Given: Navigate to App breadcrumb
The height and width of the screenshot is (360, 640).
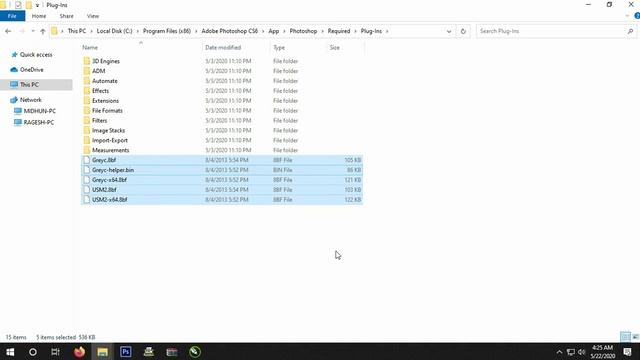Looking at the screenshot, I should (274, 31).
